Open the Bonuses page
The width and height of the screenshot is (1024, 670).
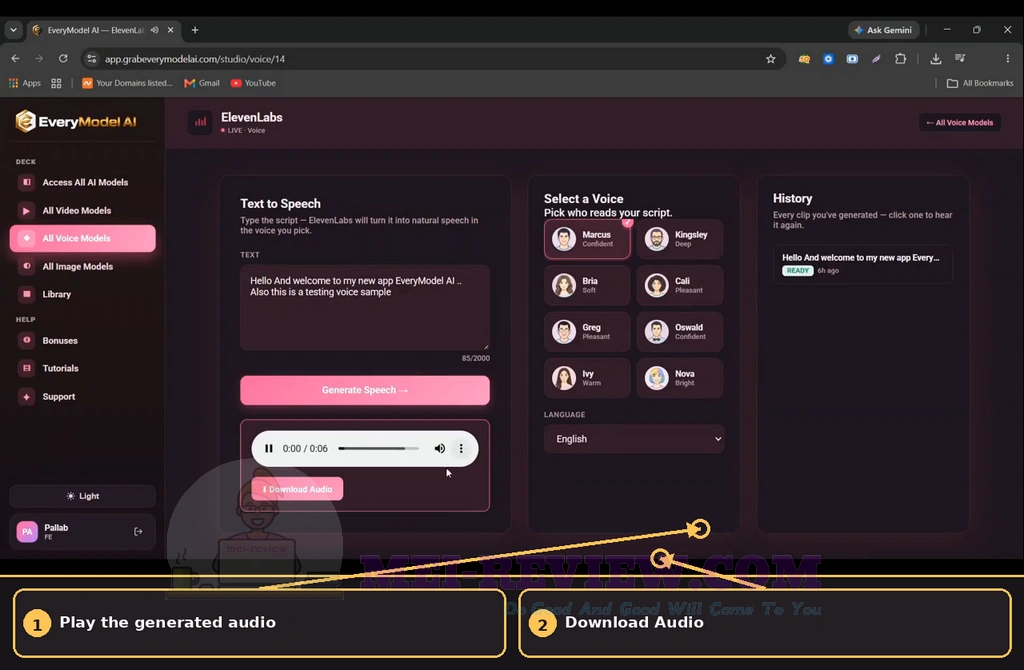pyautogui.click(x=83, y=340)
